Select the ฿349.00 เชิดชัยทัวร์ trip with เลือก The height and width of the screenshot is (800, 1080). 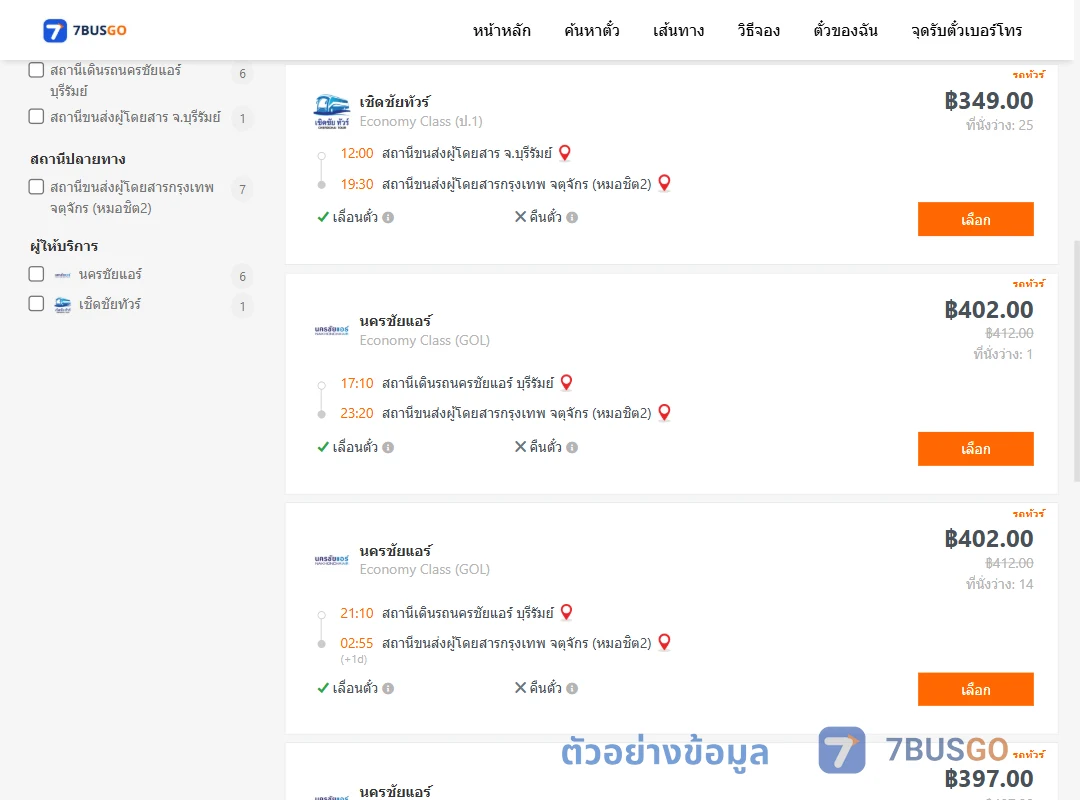click(975, 219)
